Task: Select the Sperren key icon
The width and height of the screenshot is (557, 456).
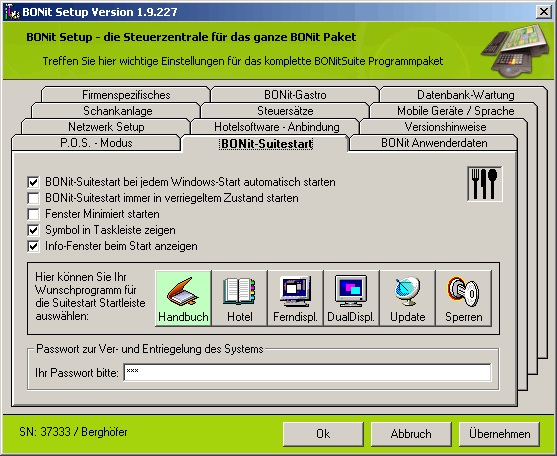Action: [x=464, y=298]
